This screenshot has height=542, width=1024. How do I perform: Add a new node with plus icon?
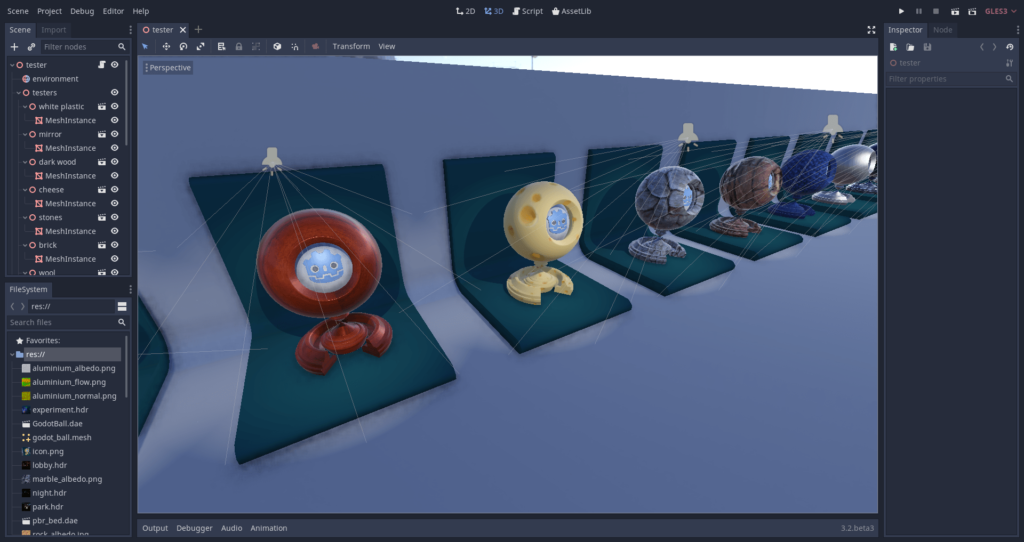(x=14, y=47)
